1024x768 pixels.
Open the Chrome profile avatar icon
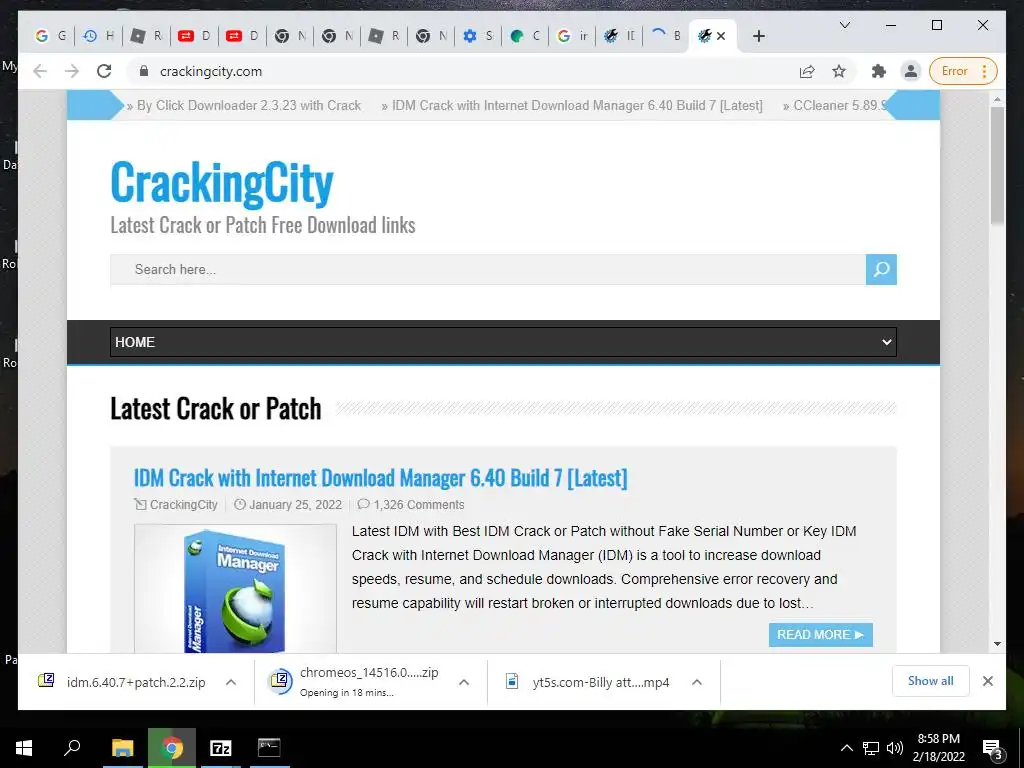[910, 71]
